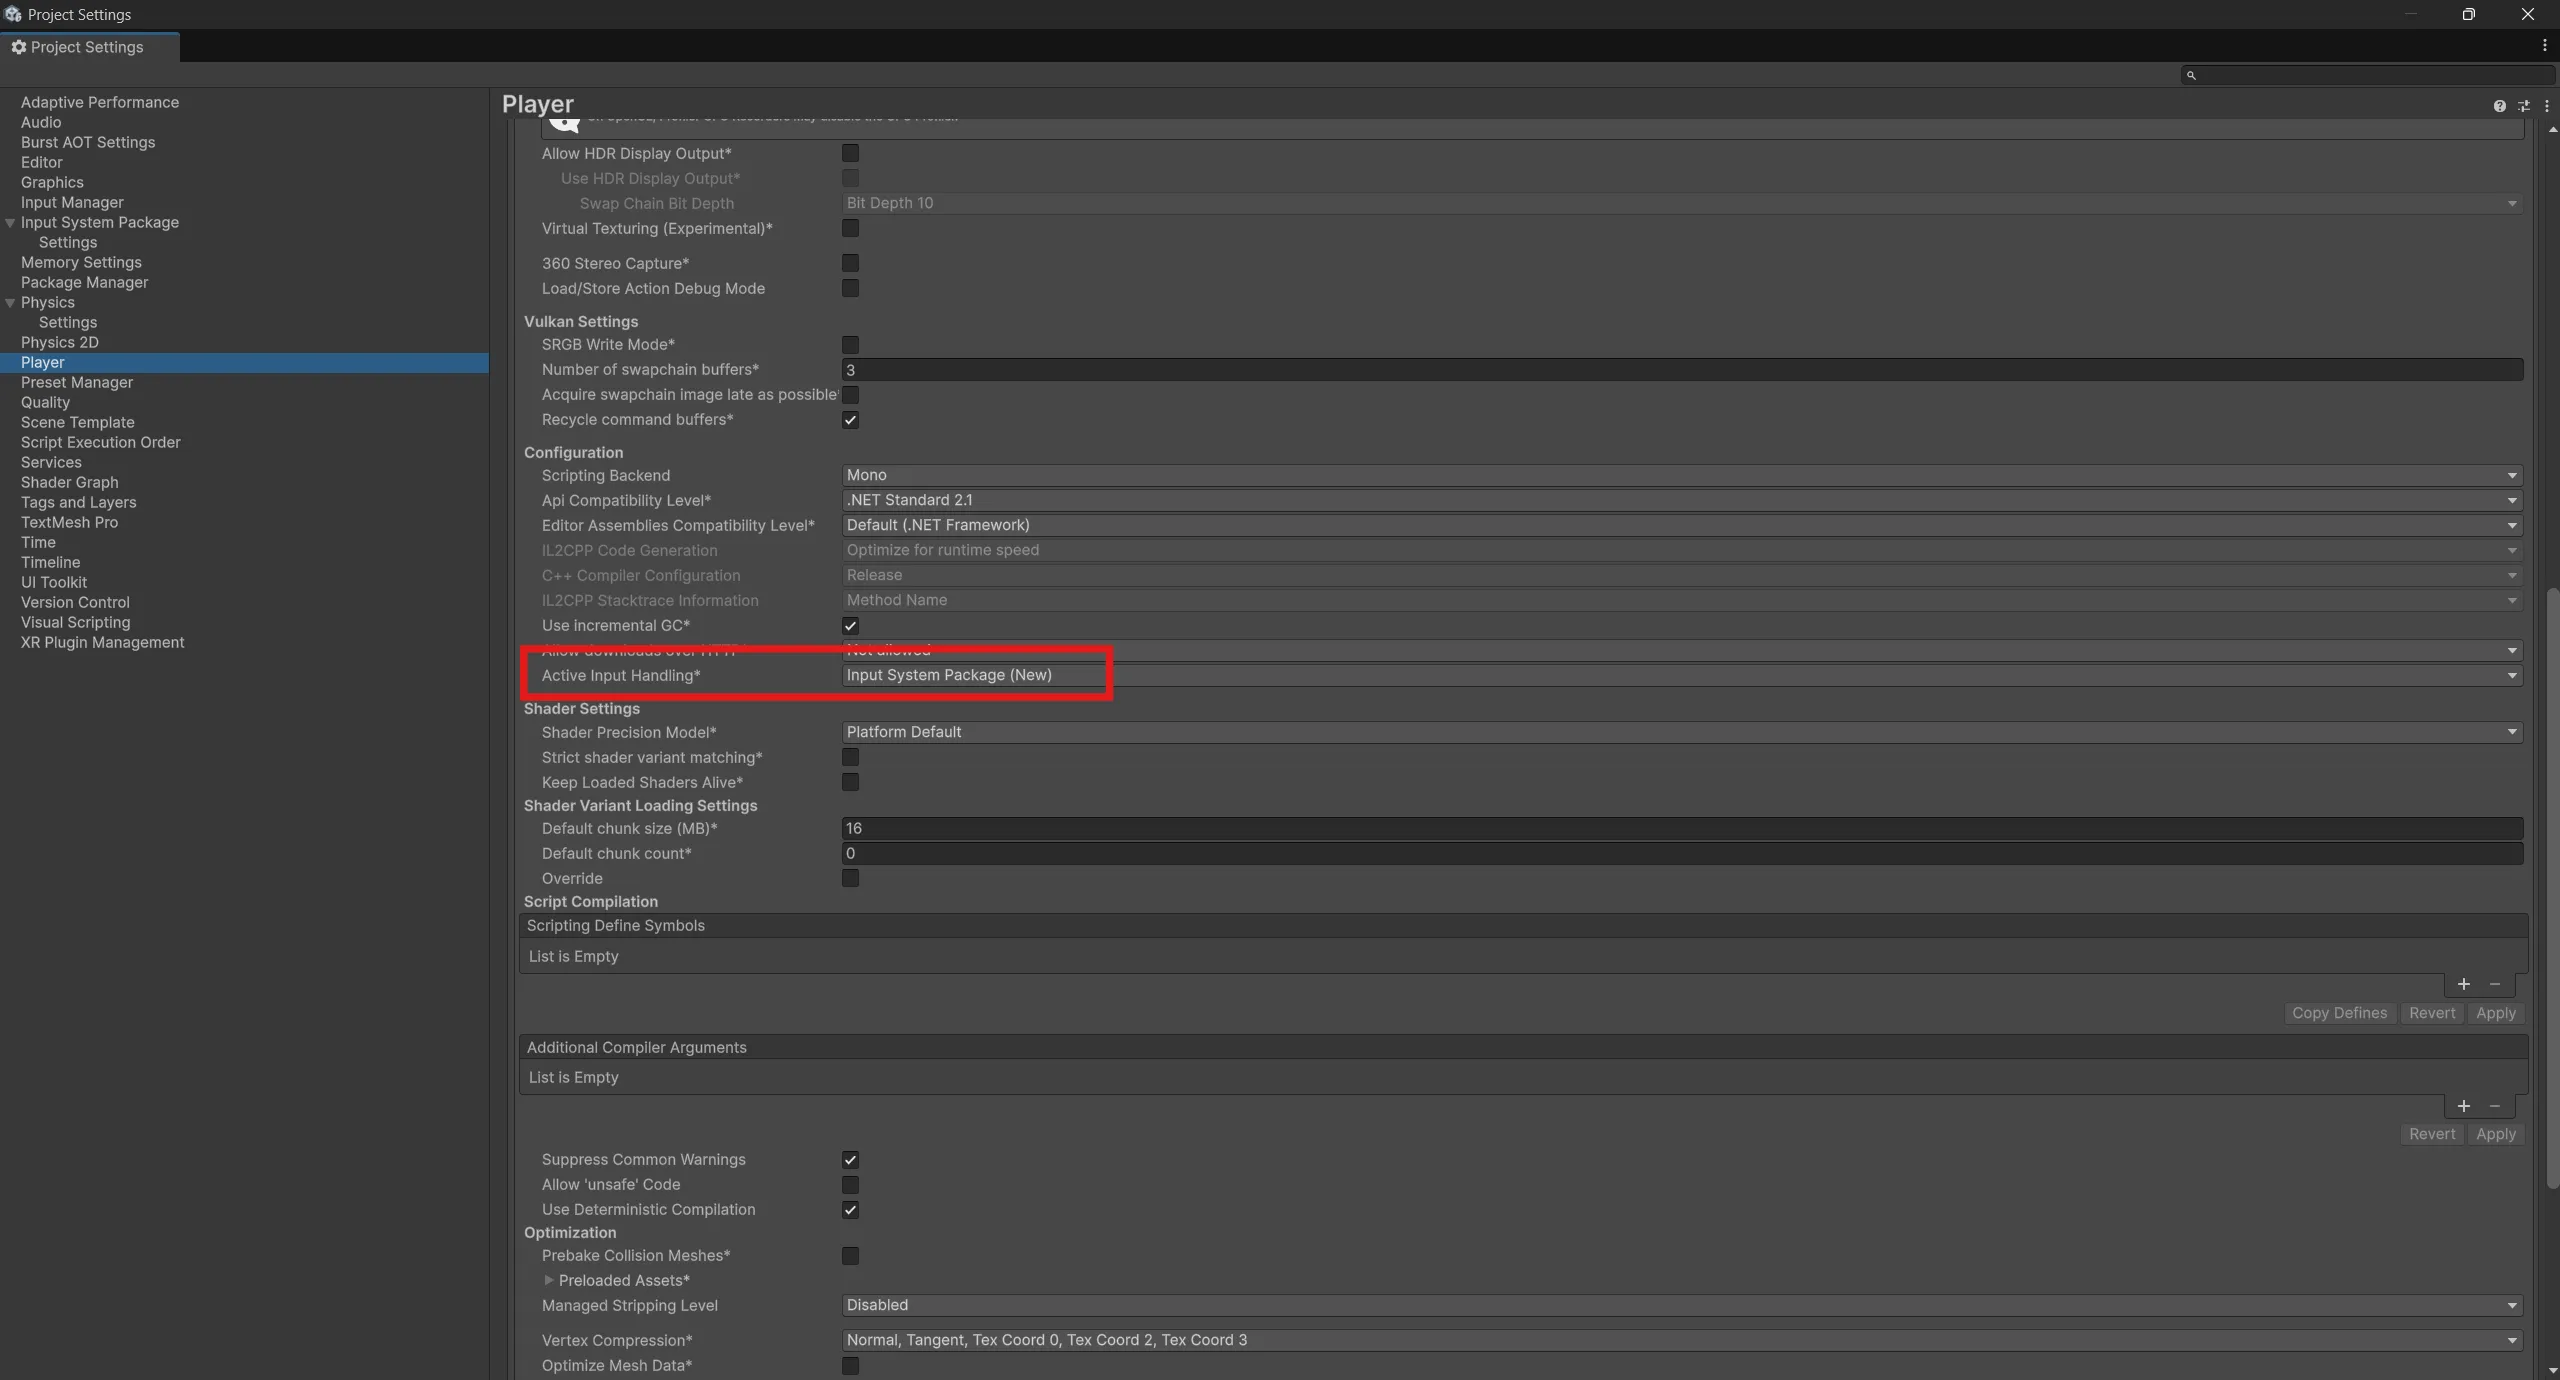Select Input Manager in sidebar

tap(72, 202)
